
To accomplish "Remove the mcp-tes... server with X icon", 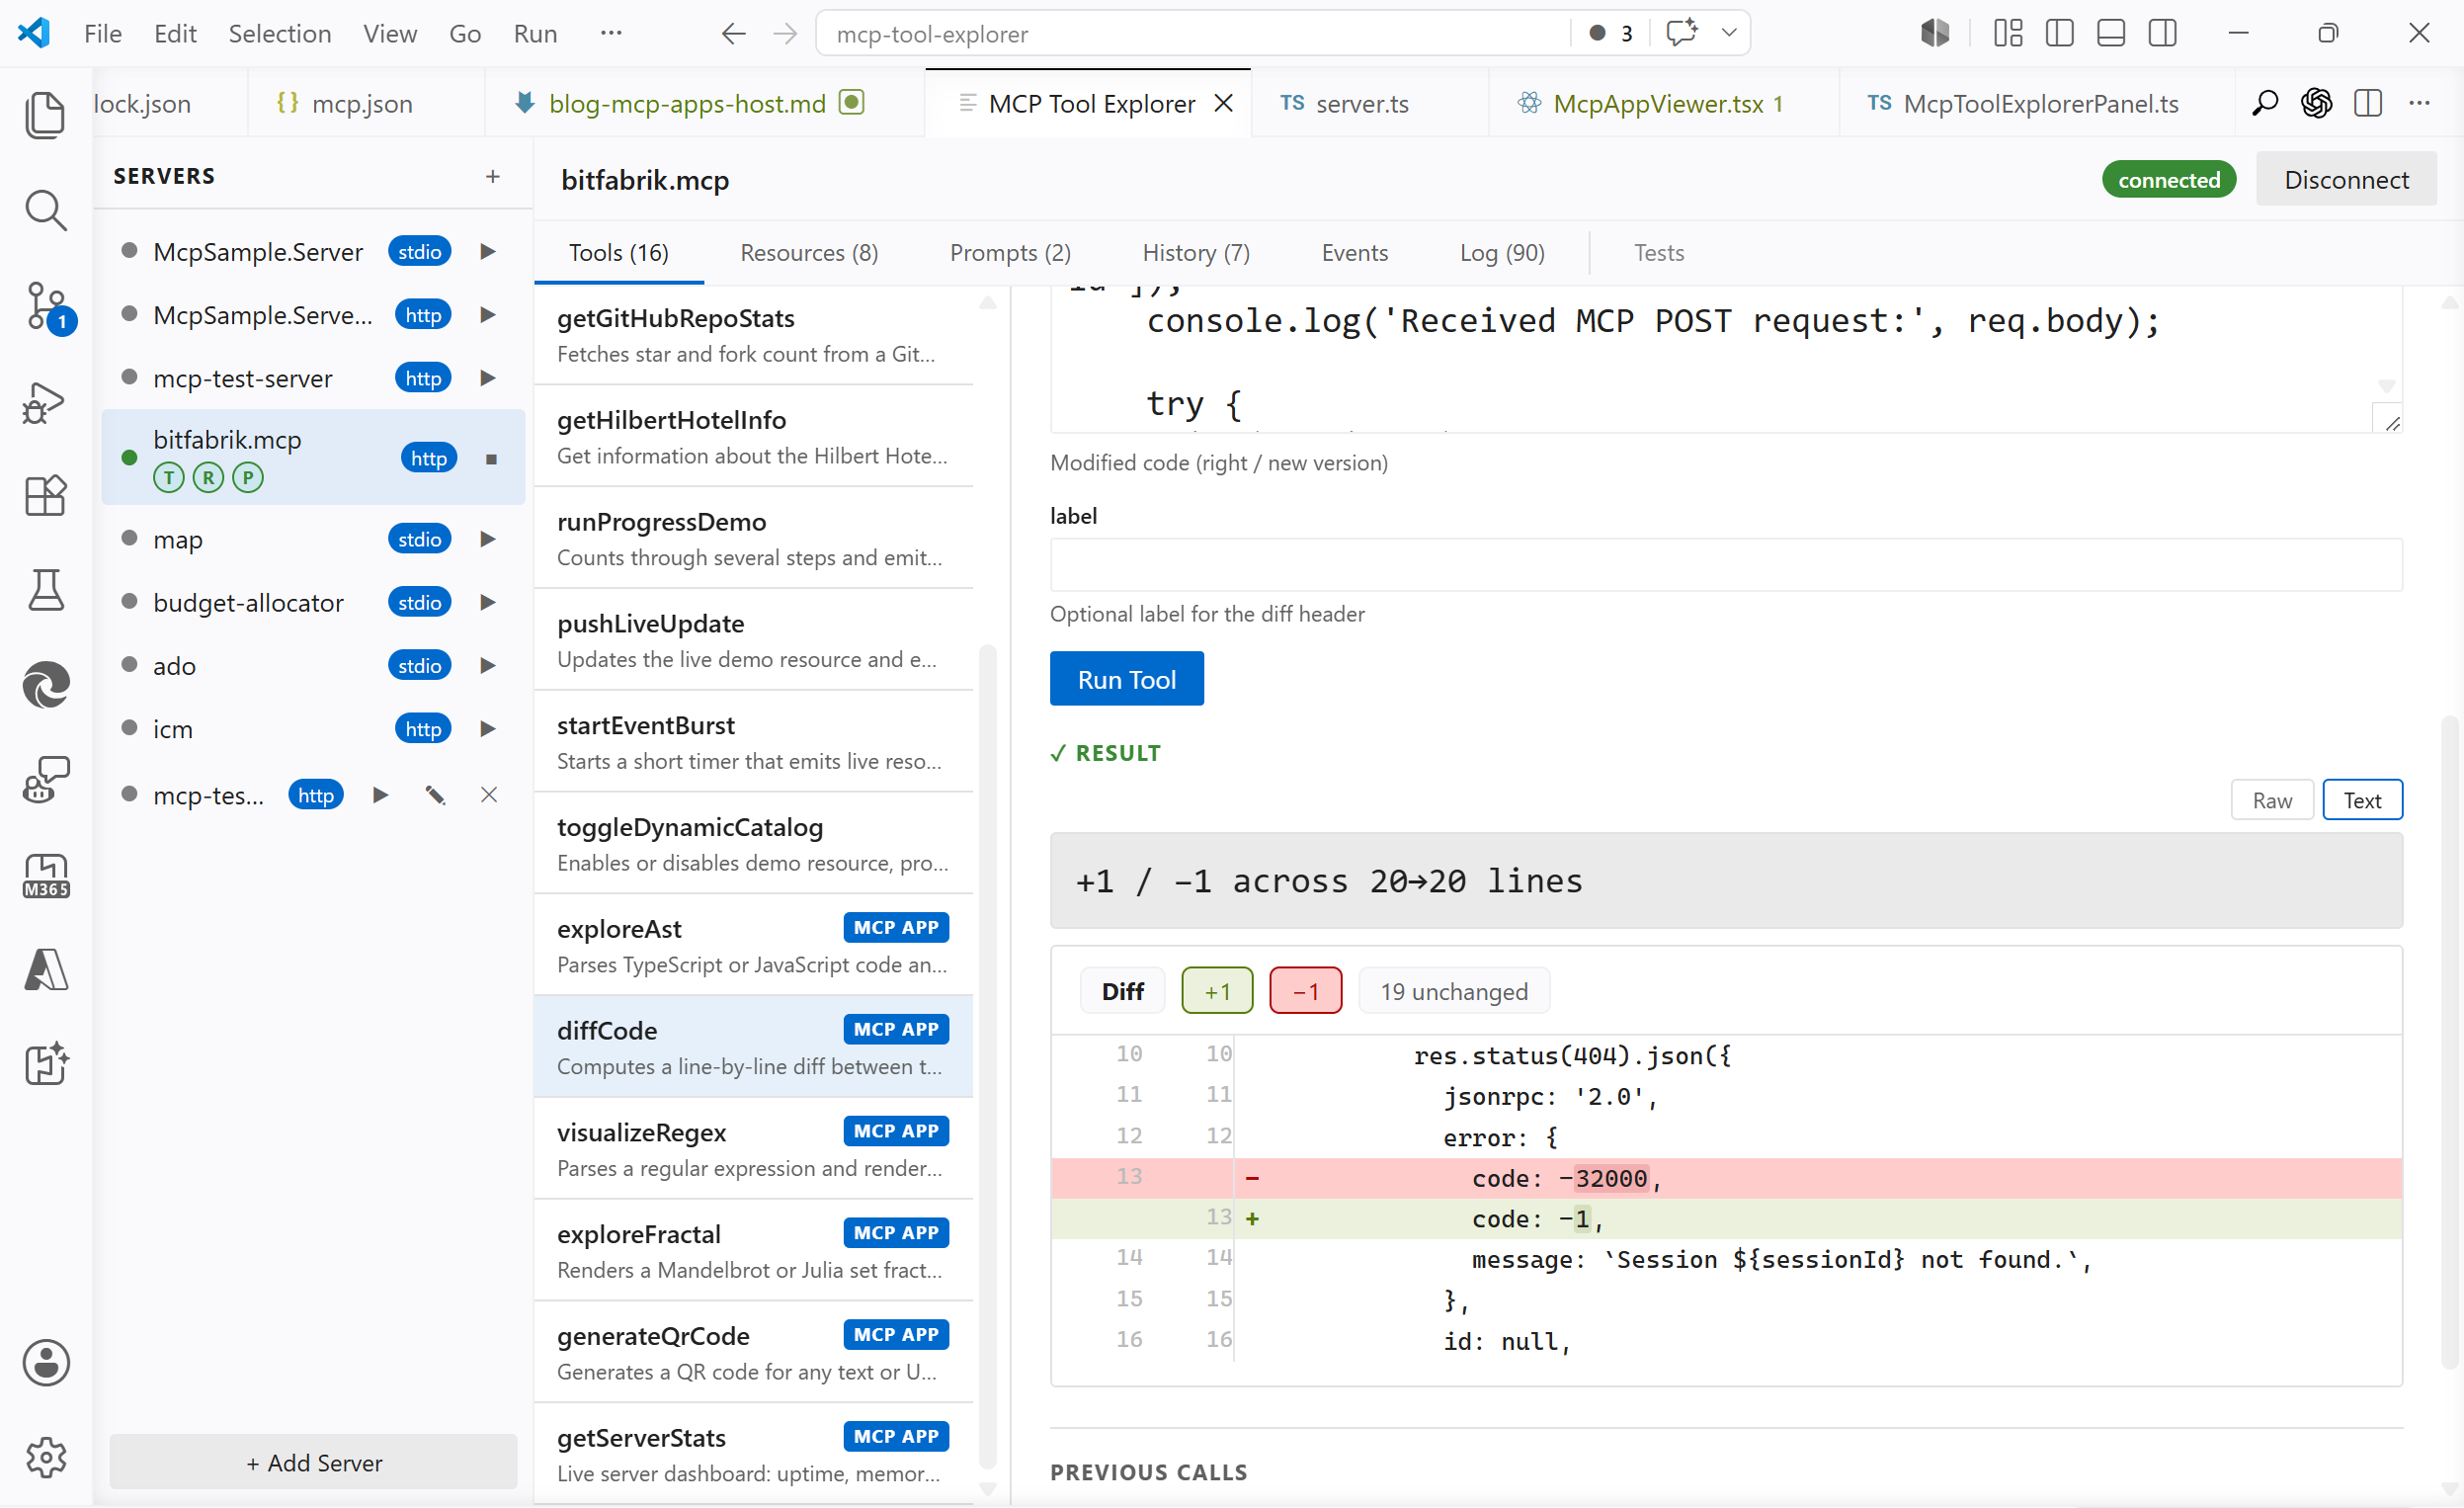I will (x=489, y=795).
